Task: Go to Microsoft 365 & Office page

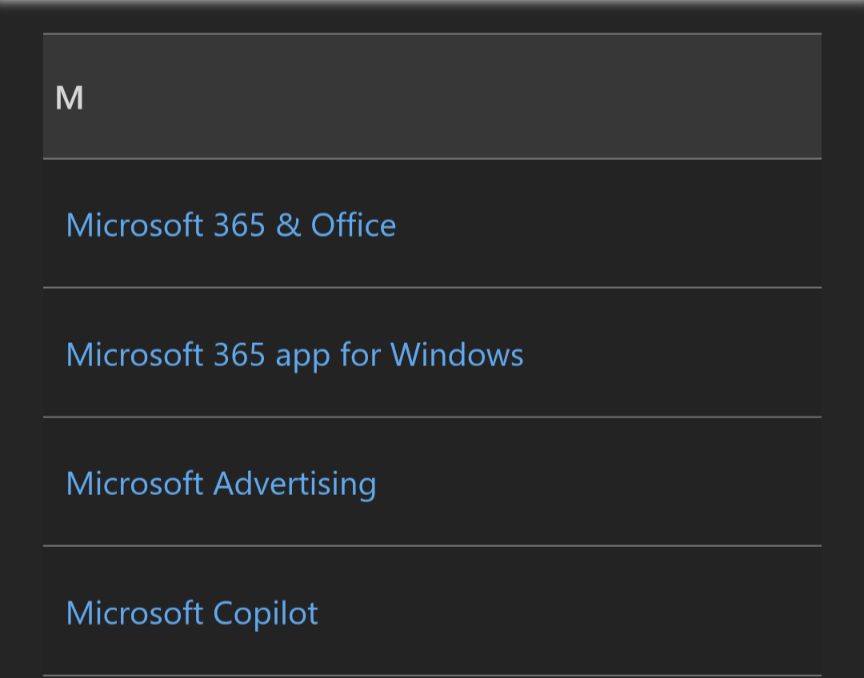Action: 231,225
